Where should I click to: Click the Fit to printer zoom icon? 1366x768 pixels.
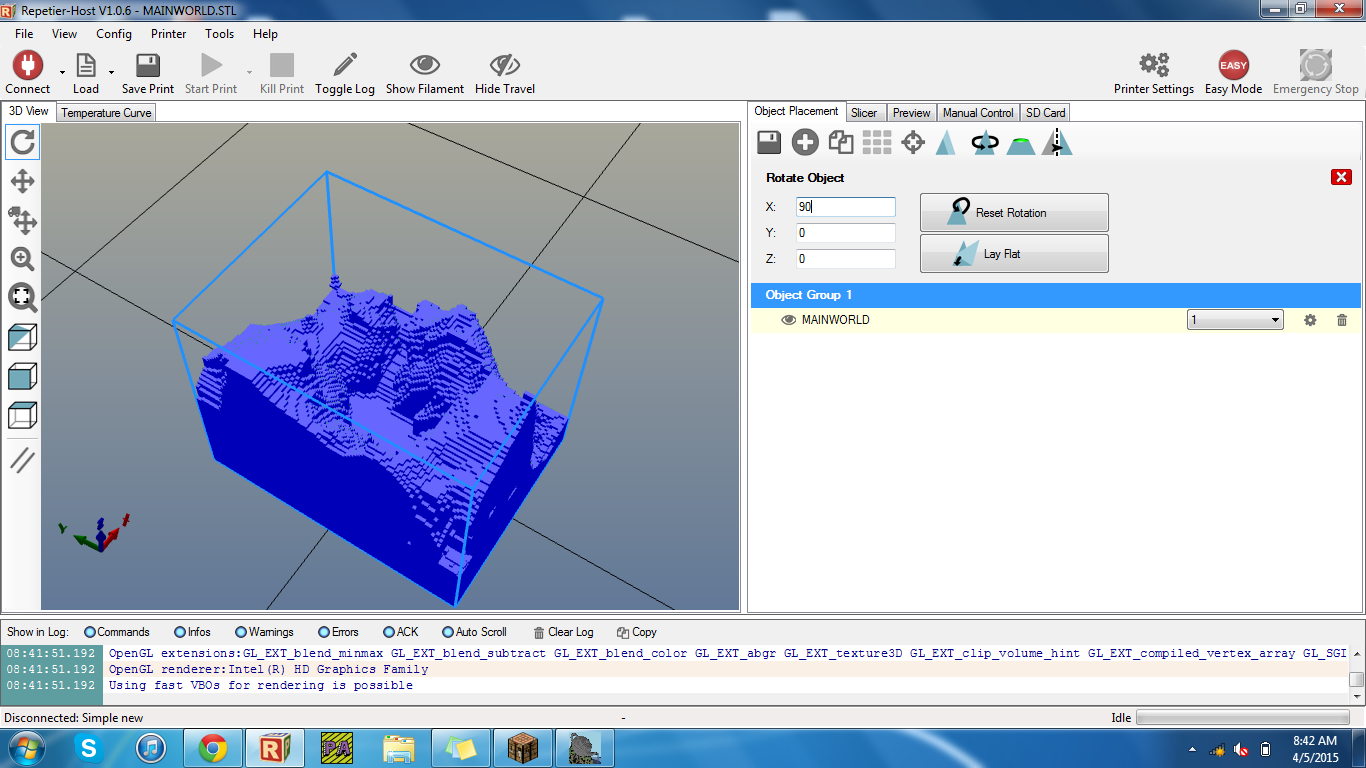coord(22,297)
